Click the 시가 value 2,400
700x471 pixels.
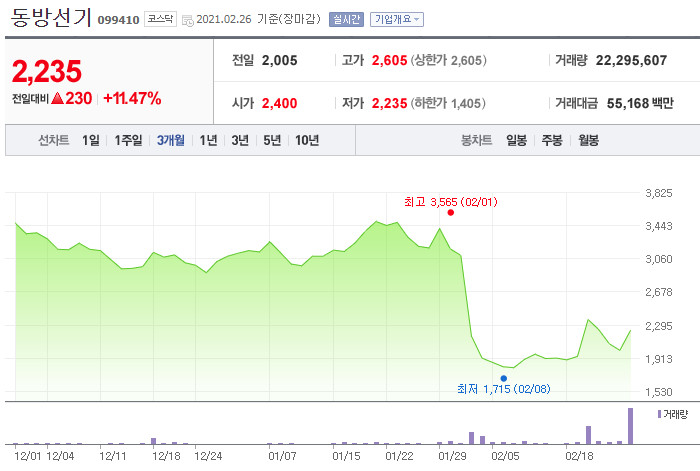pos(279,104)
